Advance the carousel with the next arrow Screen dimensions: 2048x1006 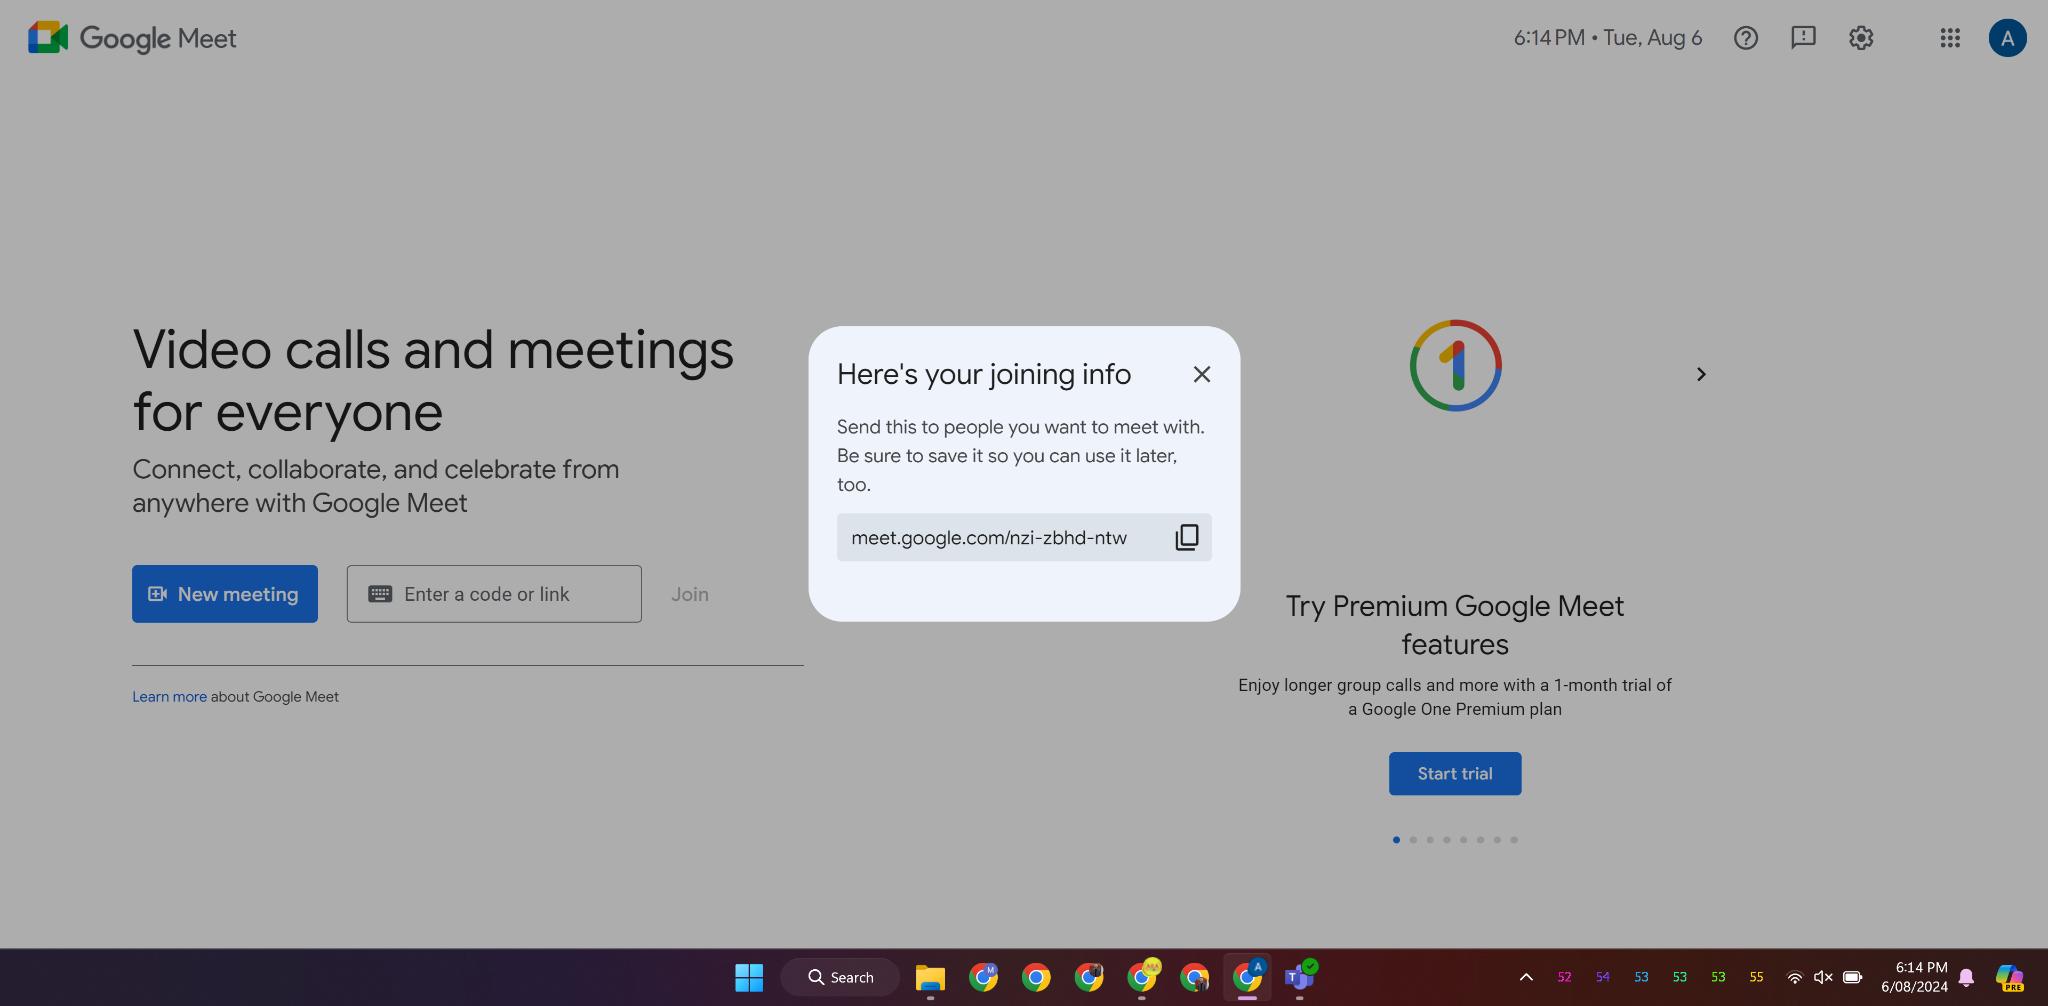pyautogui.click(x=1701, y=374)
